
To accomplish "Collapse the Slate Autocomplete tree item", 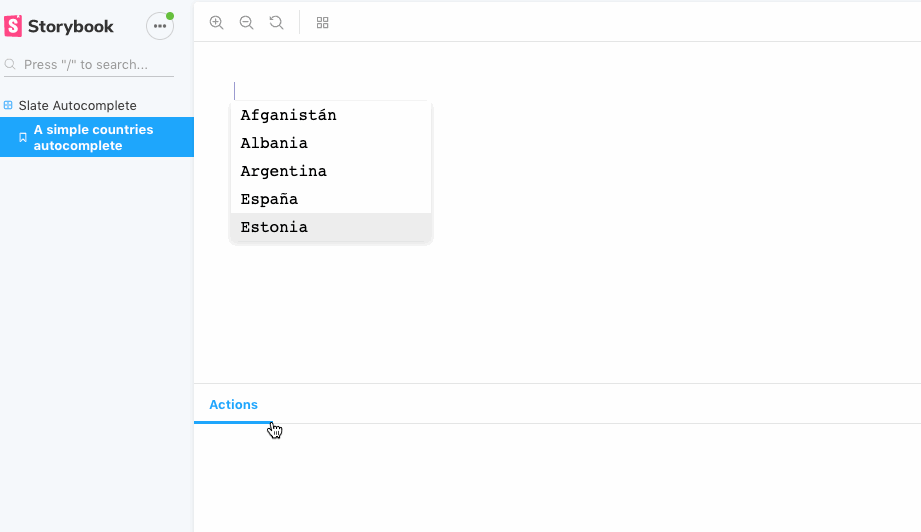I will (x=77, y=105).
